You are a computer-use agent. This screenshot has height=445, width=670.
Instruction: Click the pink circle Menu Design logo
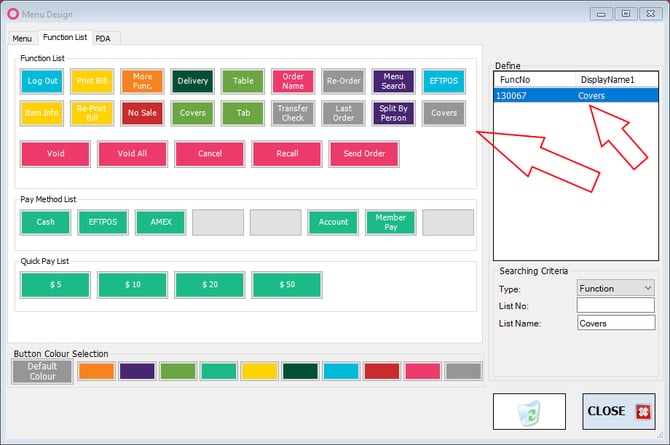tap(13, 14)
